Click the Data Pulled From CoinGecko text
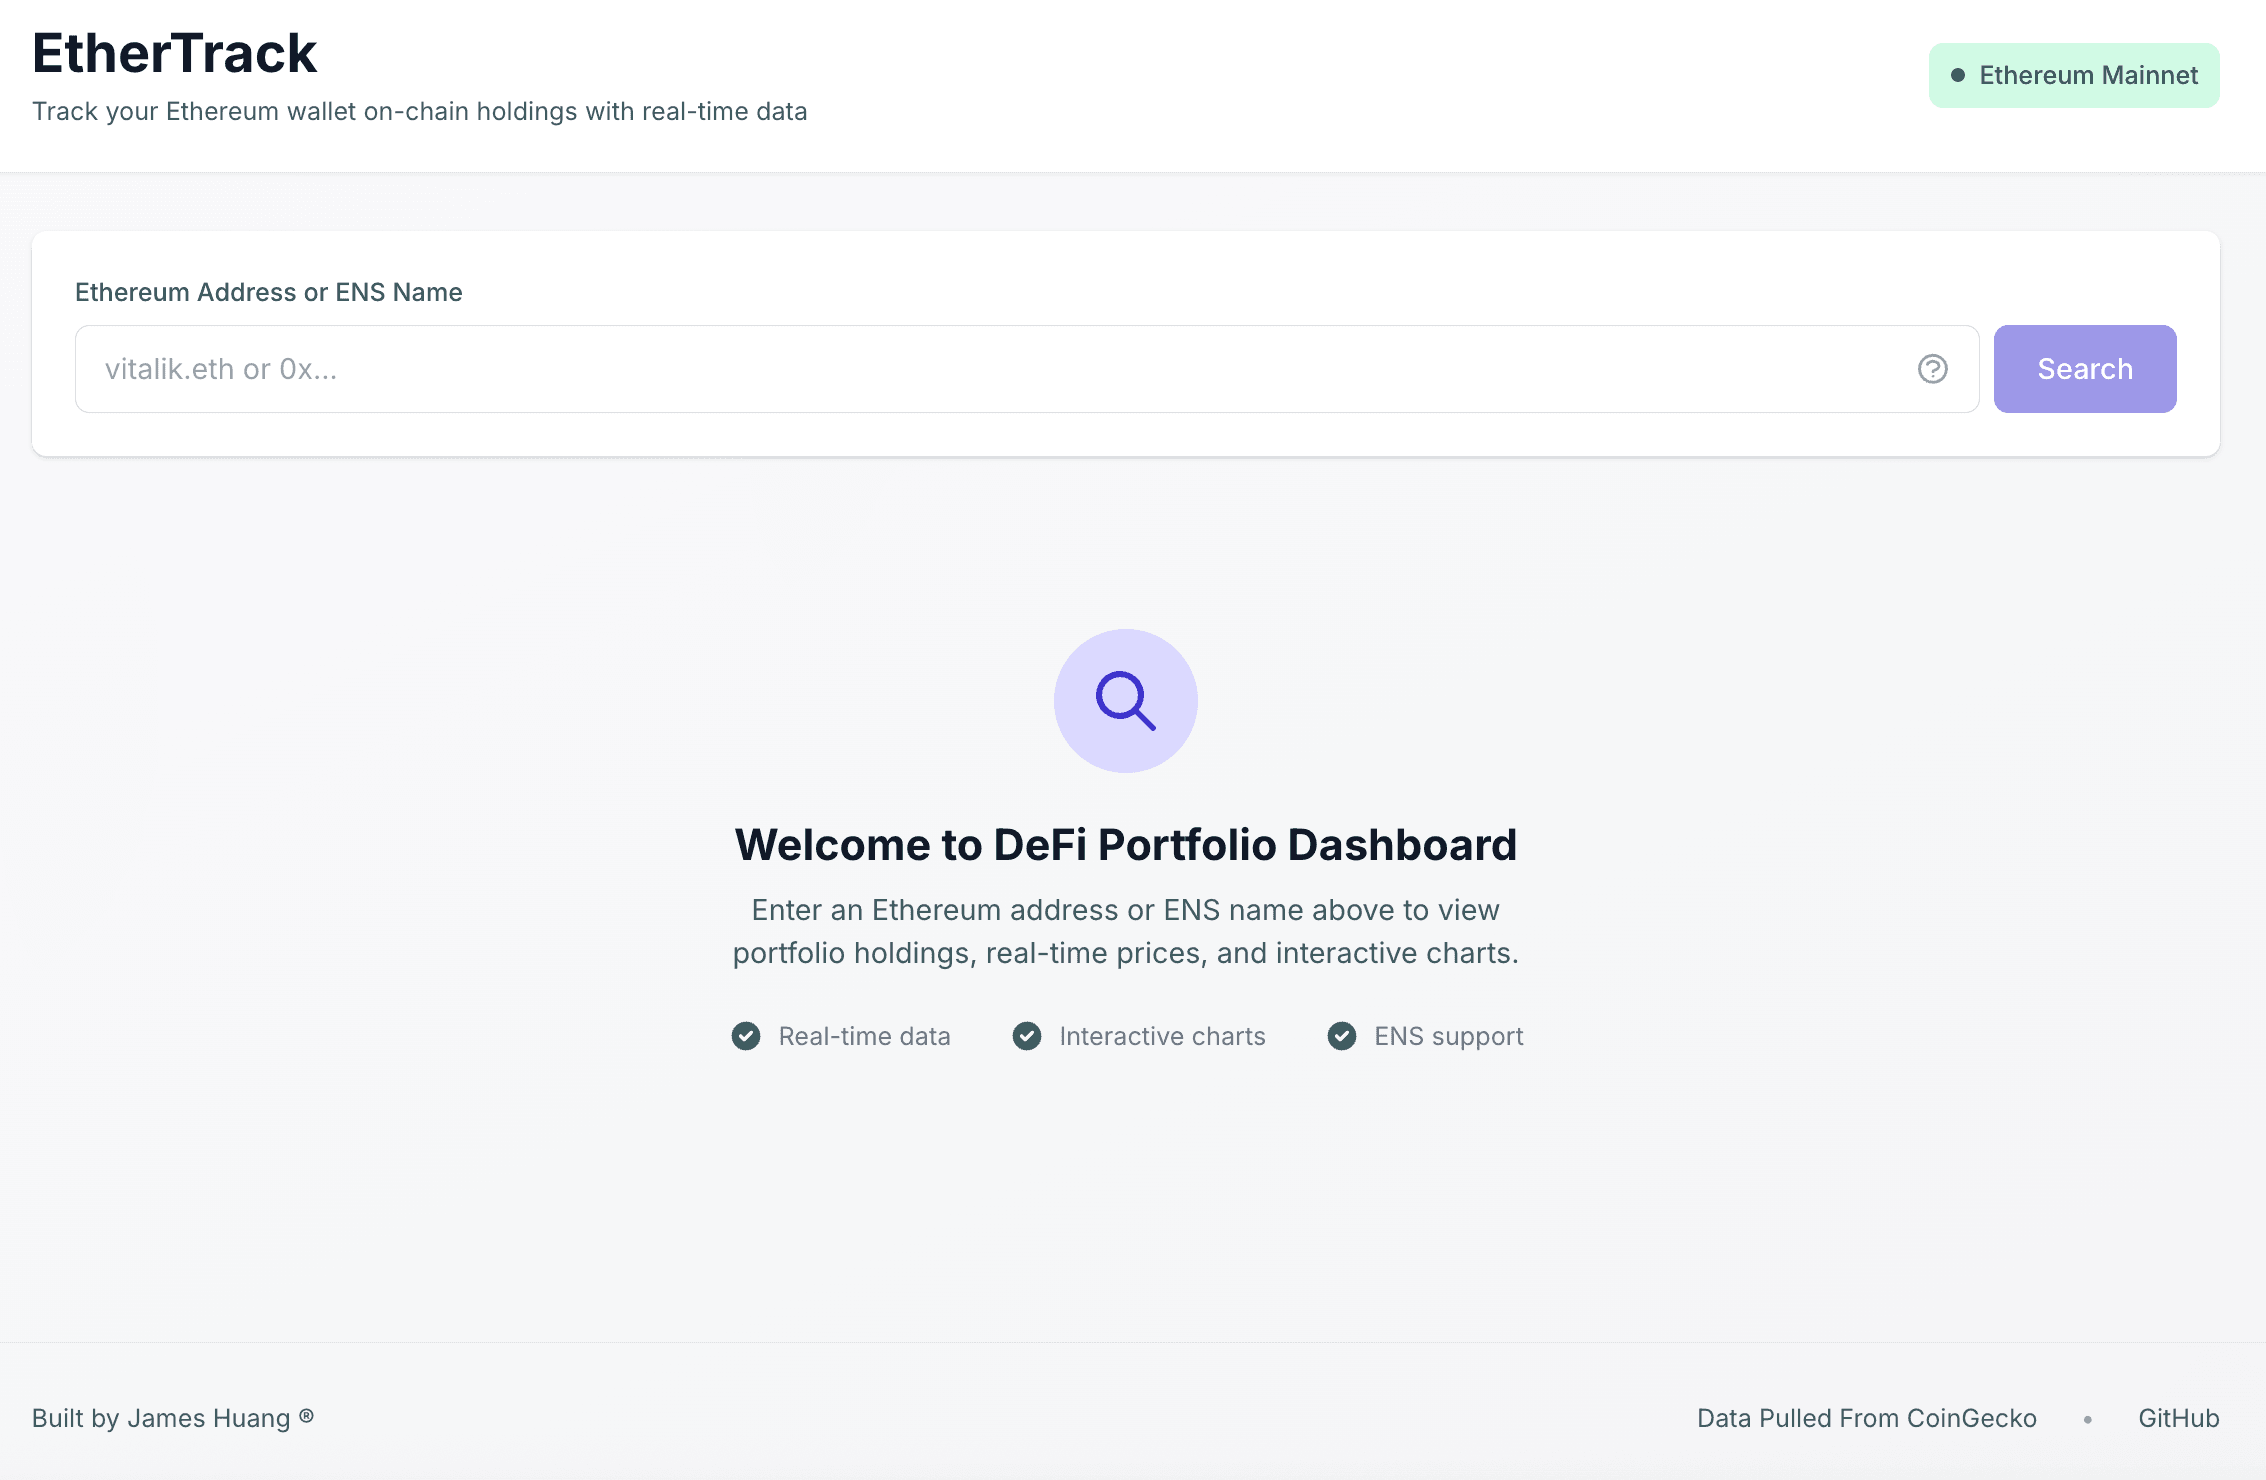2266x1480 pixels. pyautogui.click(x=1868, y=1418)
